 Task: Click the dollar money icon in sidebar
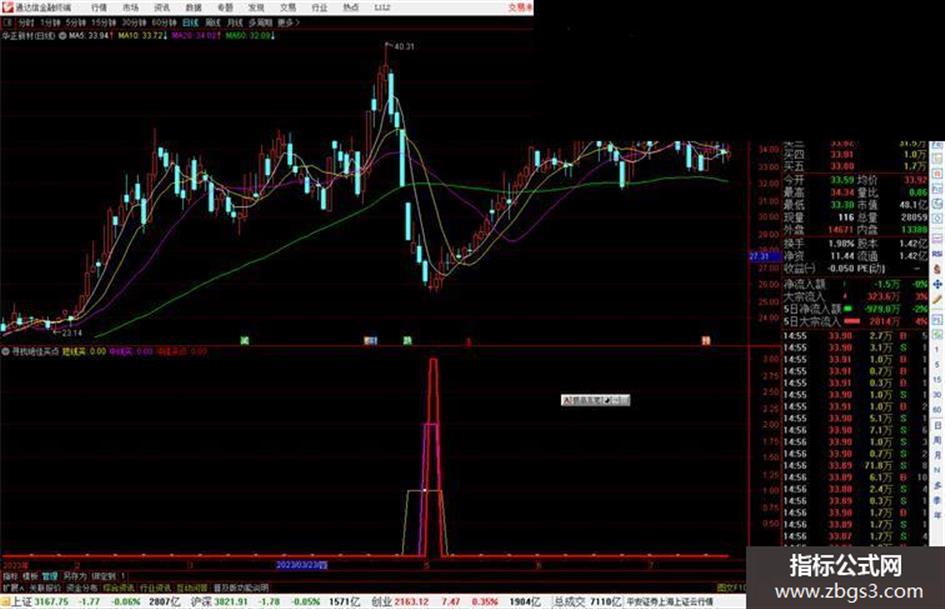pyautogui.click(x=937, y=269)
